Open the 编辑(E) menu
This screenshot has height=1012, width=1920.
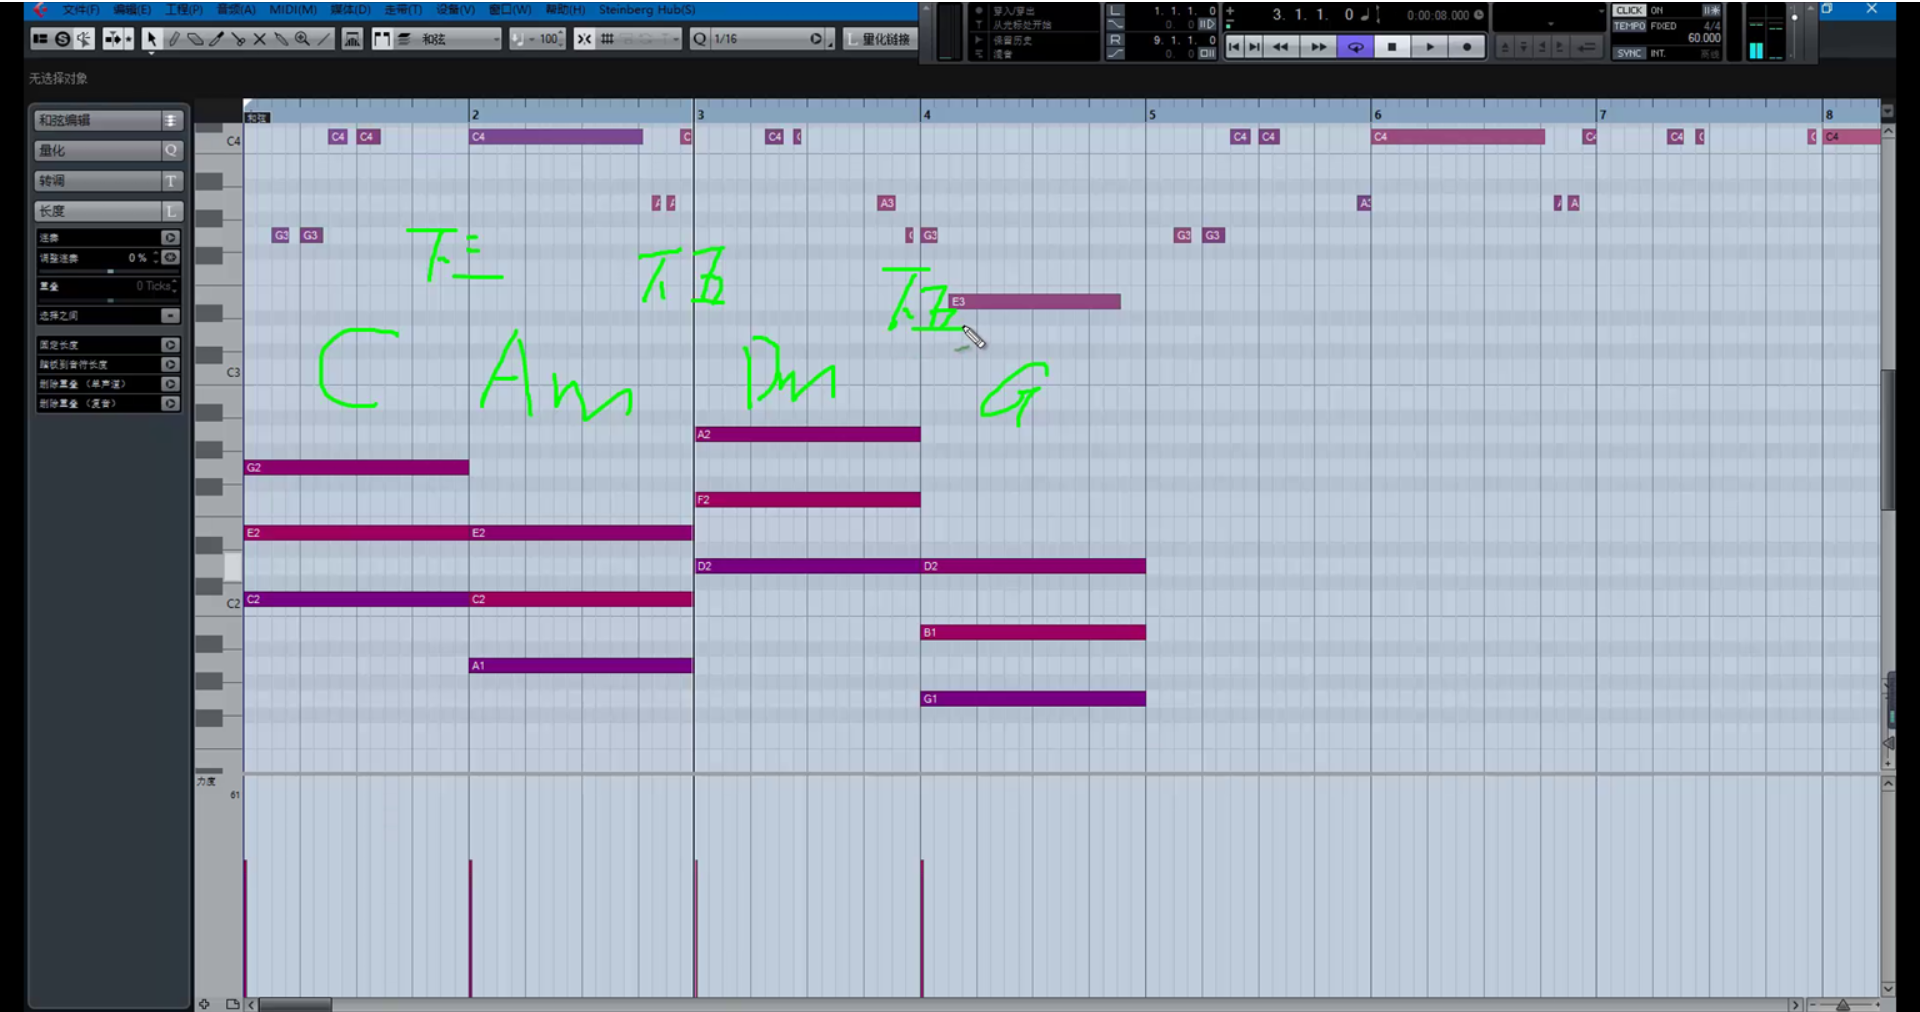click(132, 10)
